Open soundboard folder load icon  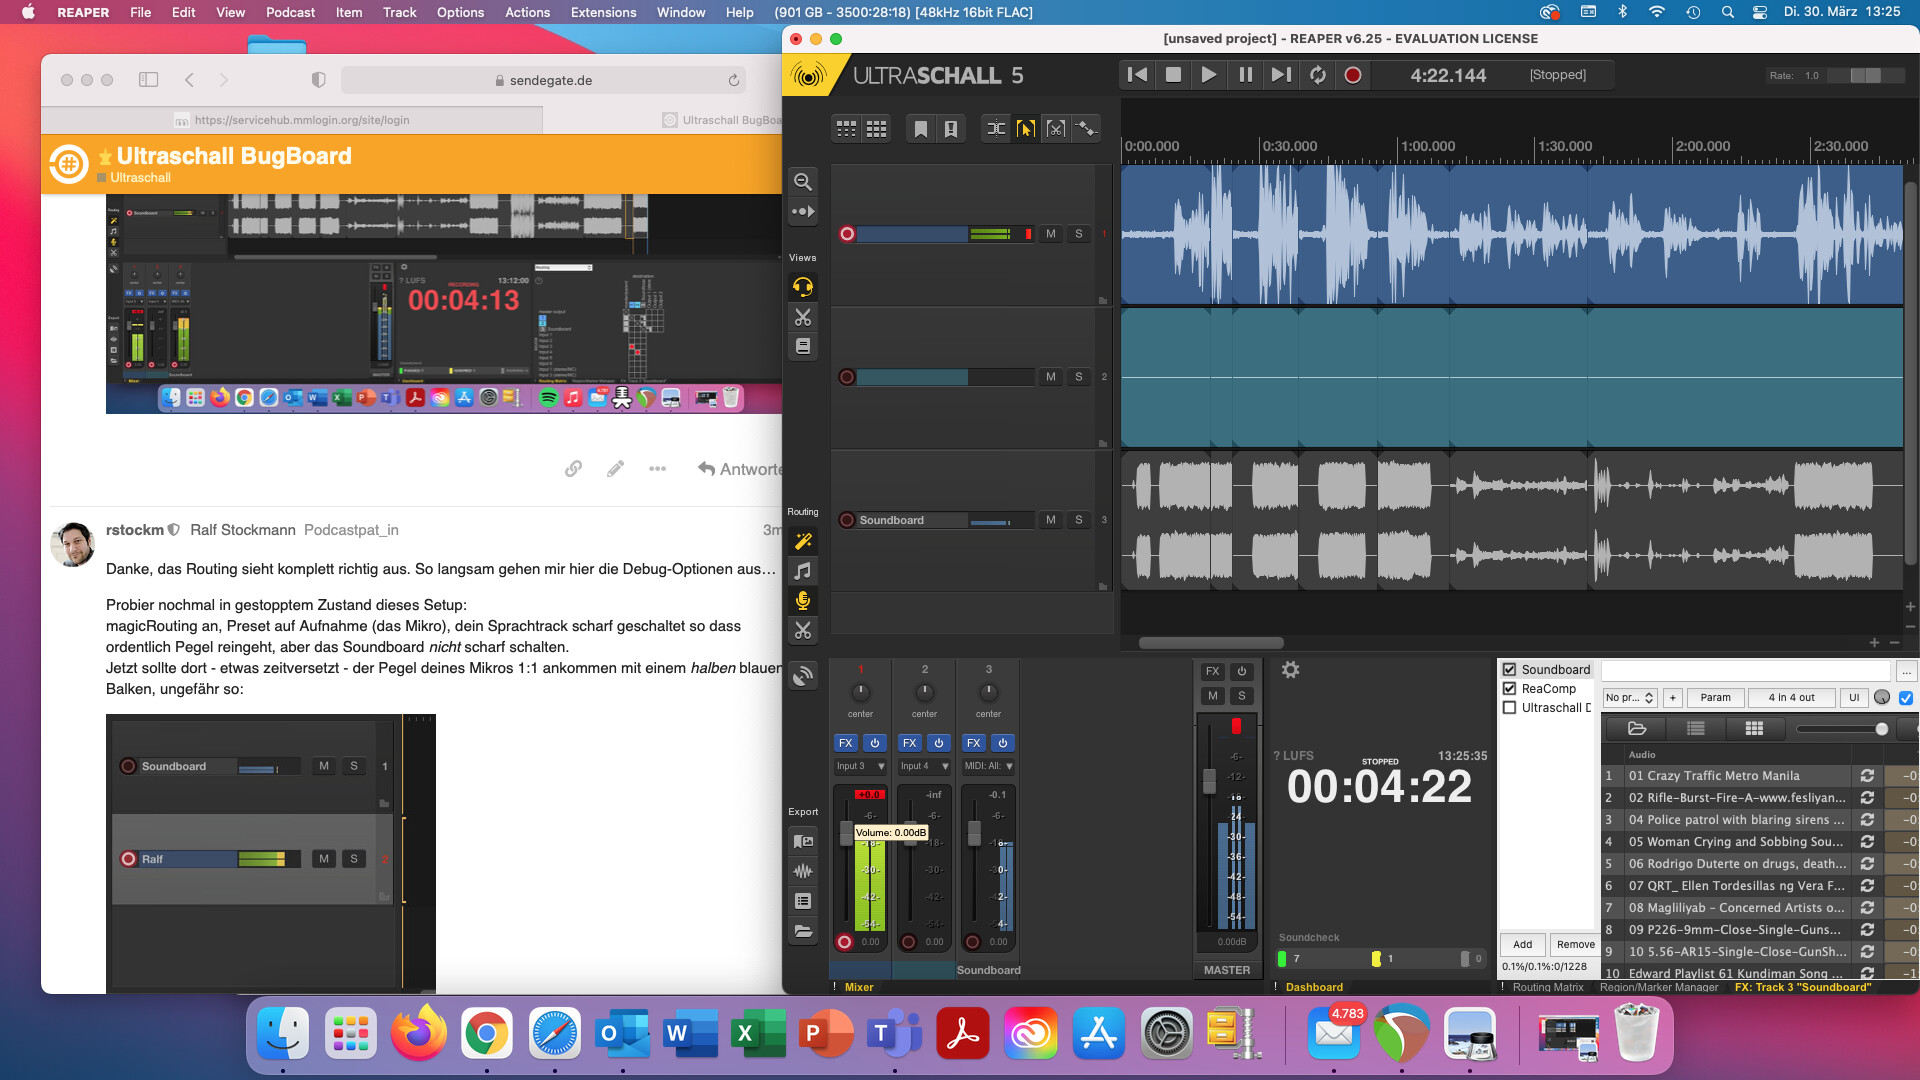click(x=1637, y=728)
